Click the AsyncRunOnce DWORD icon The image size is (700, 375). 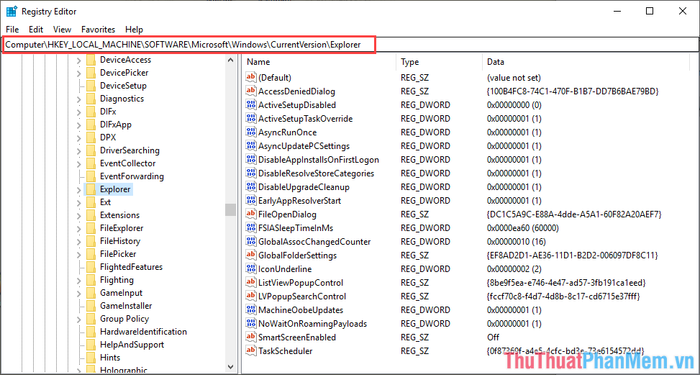click(x=251, y=132)
